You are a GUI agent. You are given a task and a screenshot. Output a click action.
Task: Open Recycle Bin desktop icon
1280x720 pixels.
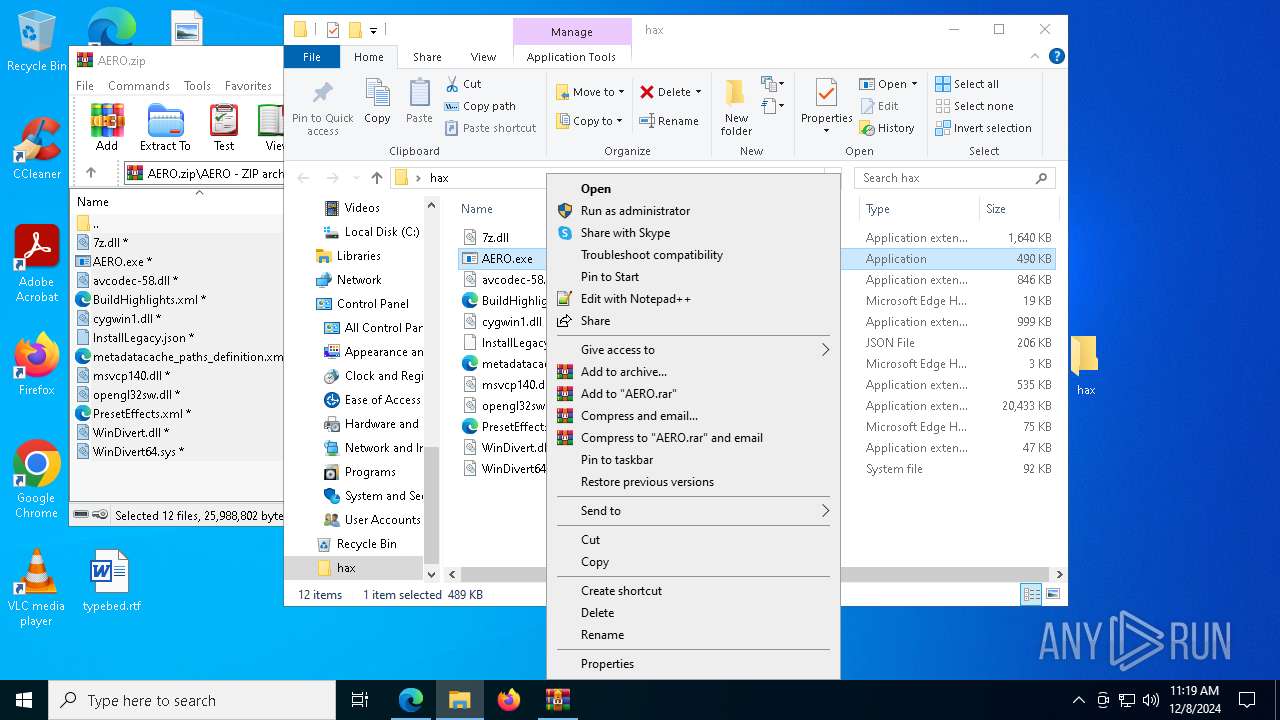pos(37,41)
